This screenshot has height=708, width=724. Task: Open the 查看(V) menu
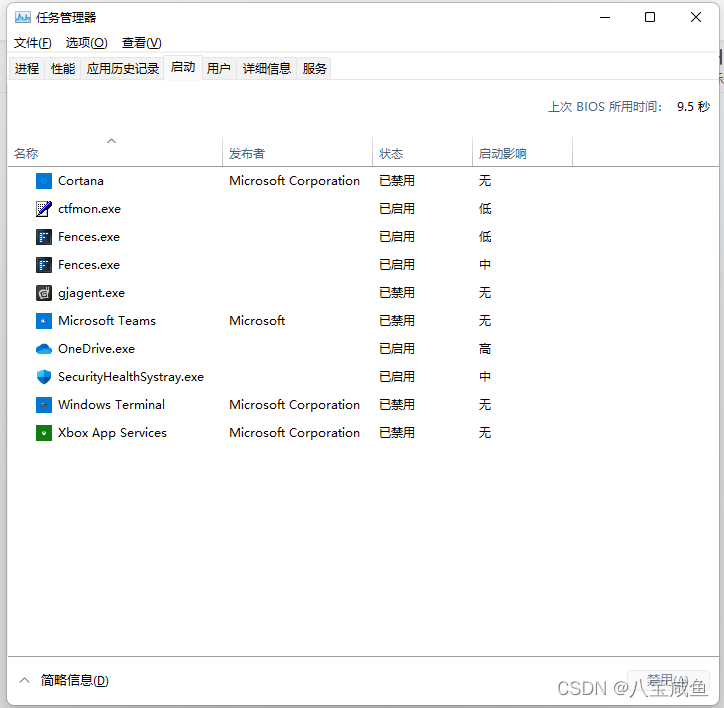(x=141, y=43)
